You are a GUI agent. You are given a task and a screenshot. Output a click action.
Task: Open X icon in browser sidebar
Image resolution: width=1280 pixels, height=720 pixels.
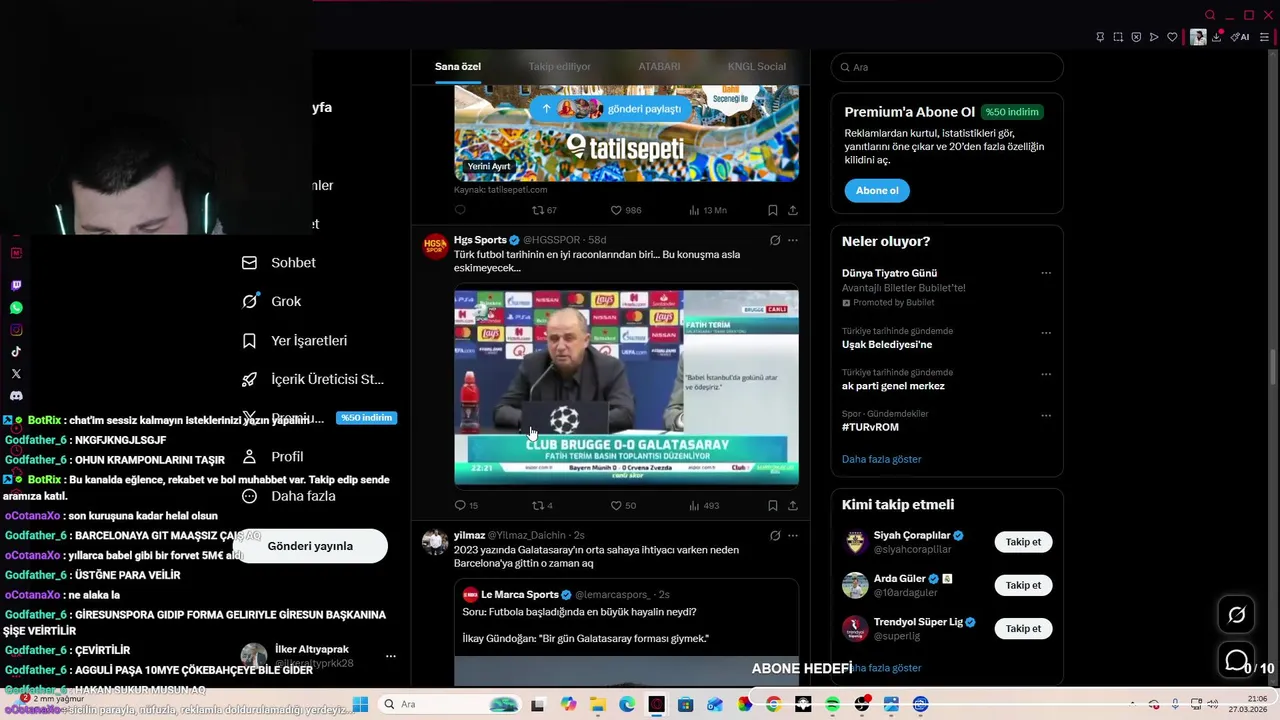tap(16, 374)
